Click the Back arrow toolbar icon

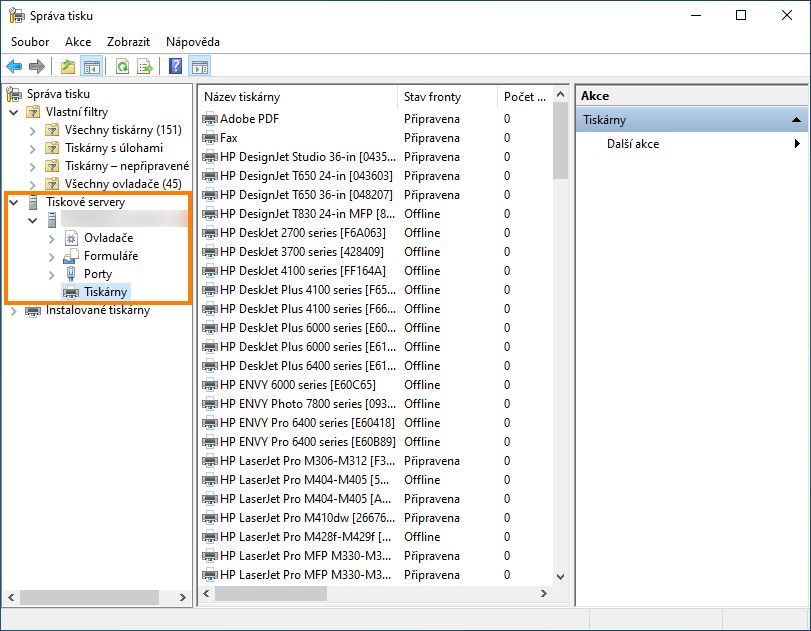14,67
